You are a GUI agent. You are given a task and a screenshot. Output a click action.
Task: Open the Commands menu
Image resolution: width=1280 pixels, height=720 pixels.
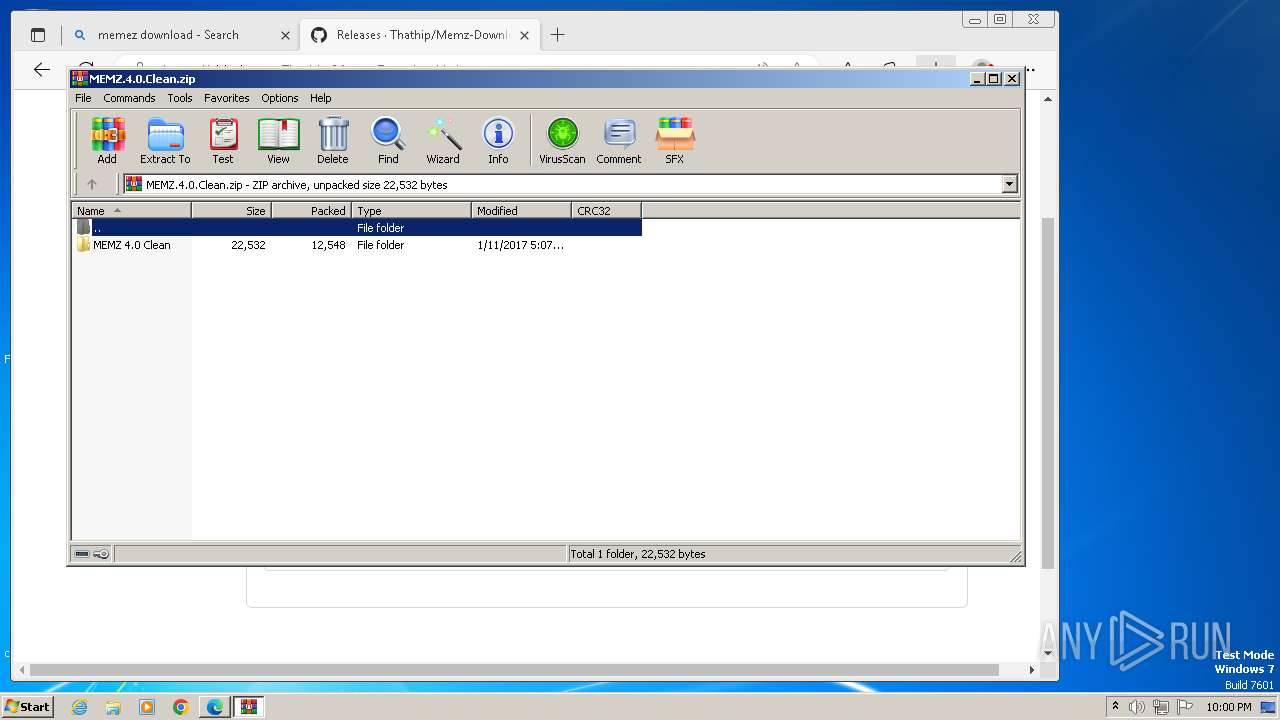pyautogui.click(x=129, y=98)
